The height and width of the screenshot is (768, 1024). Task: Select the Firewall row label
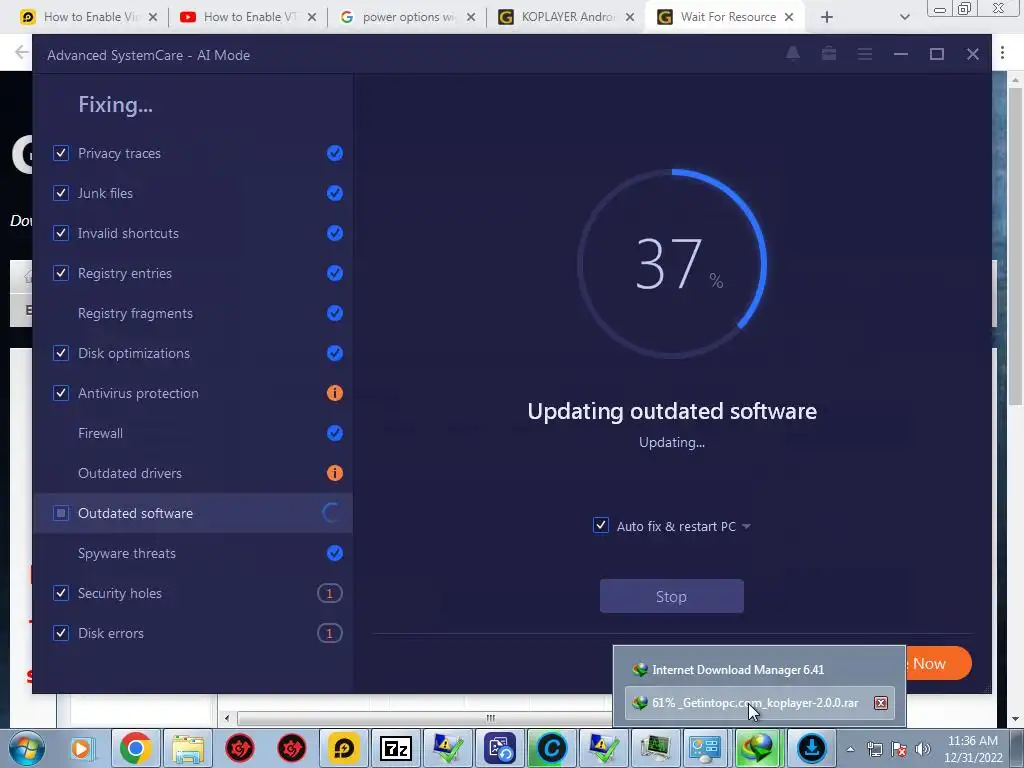100,433
